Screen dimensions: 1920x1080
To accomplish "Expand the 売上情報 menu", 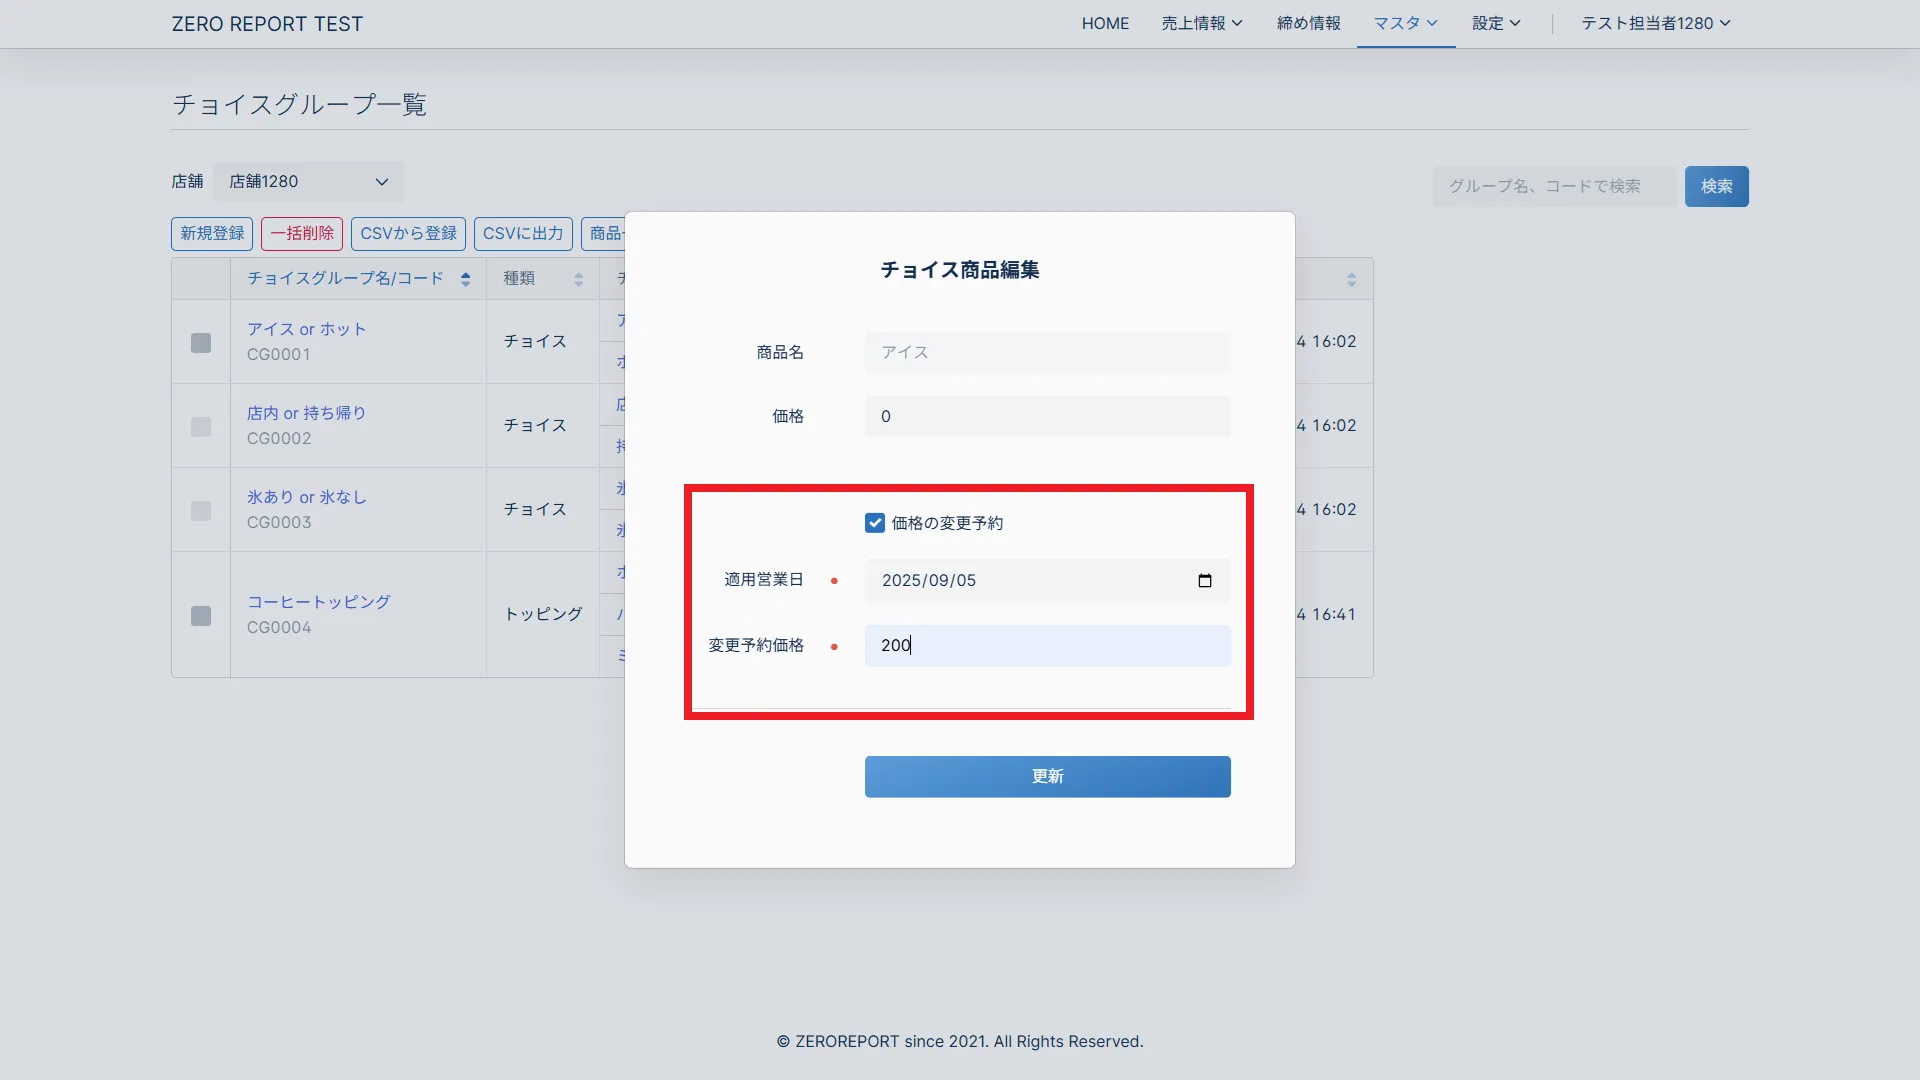I will click(x=1201, y=23).
